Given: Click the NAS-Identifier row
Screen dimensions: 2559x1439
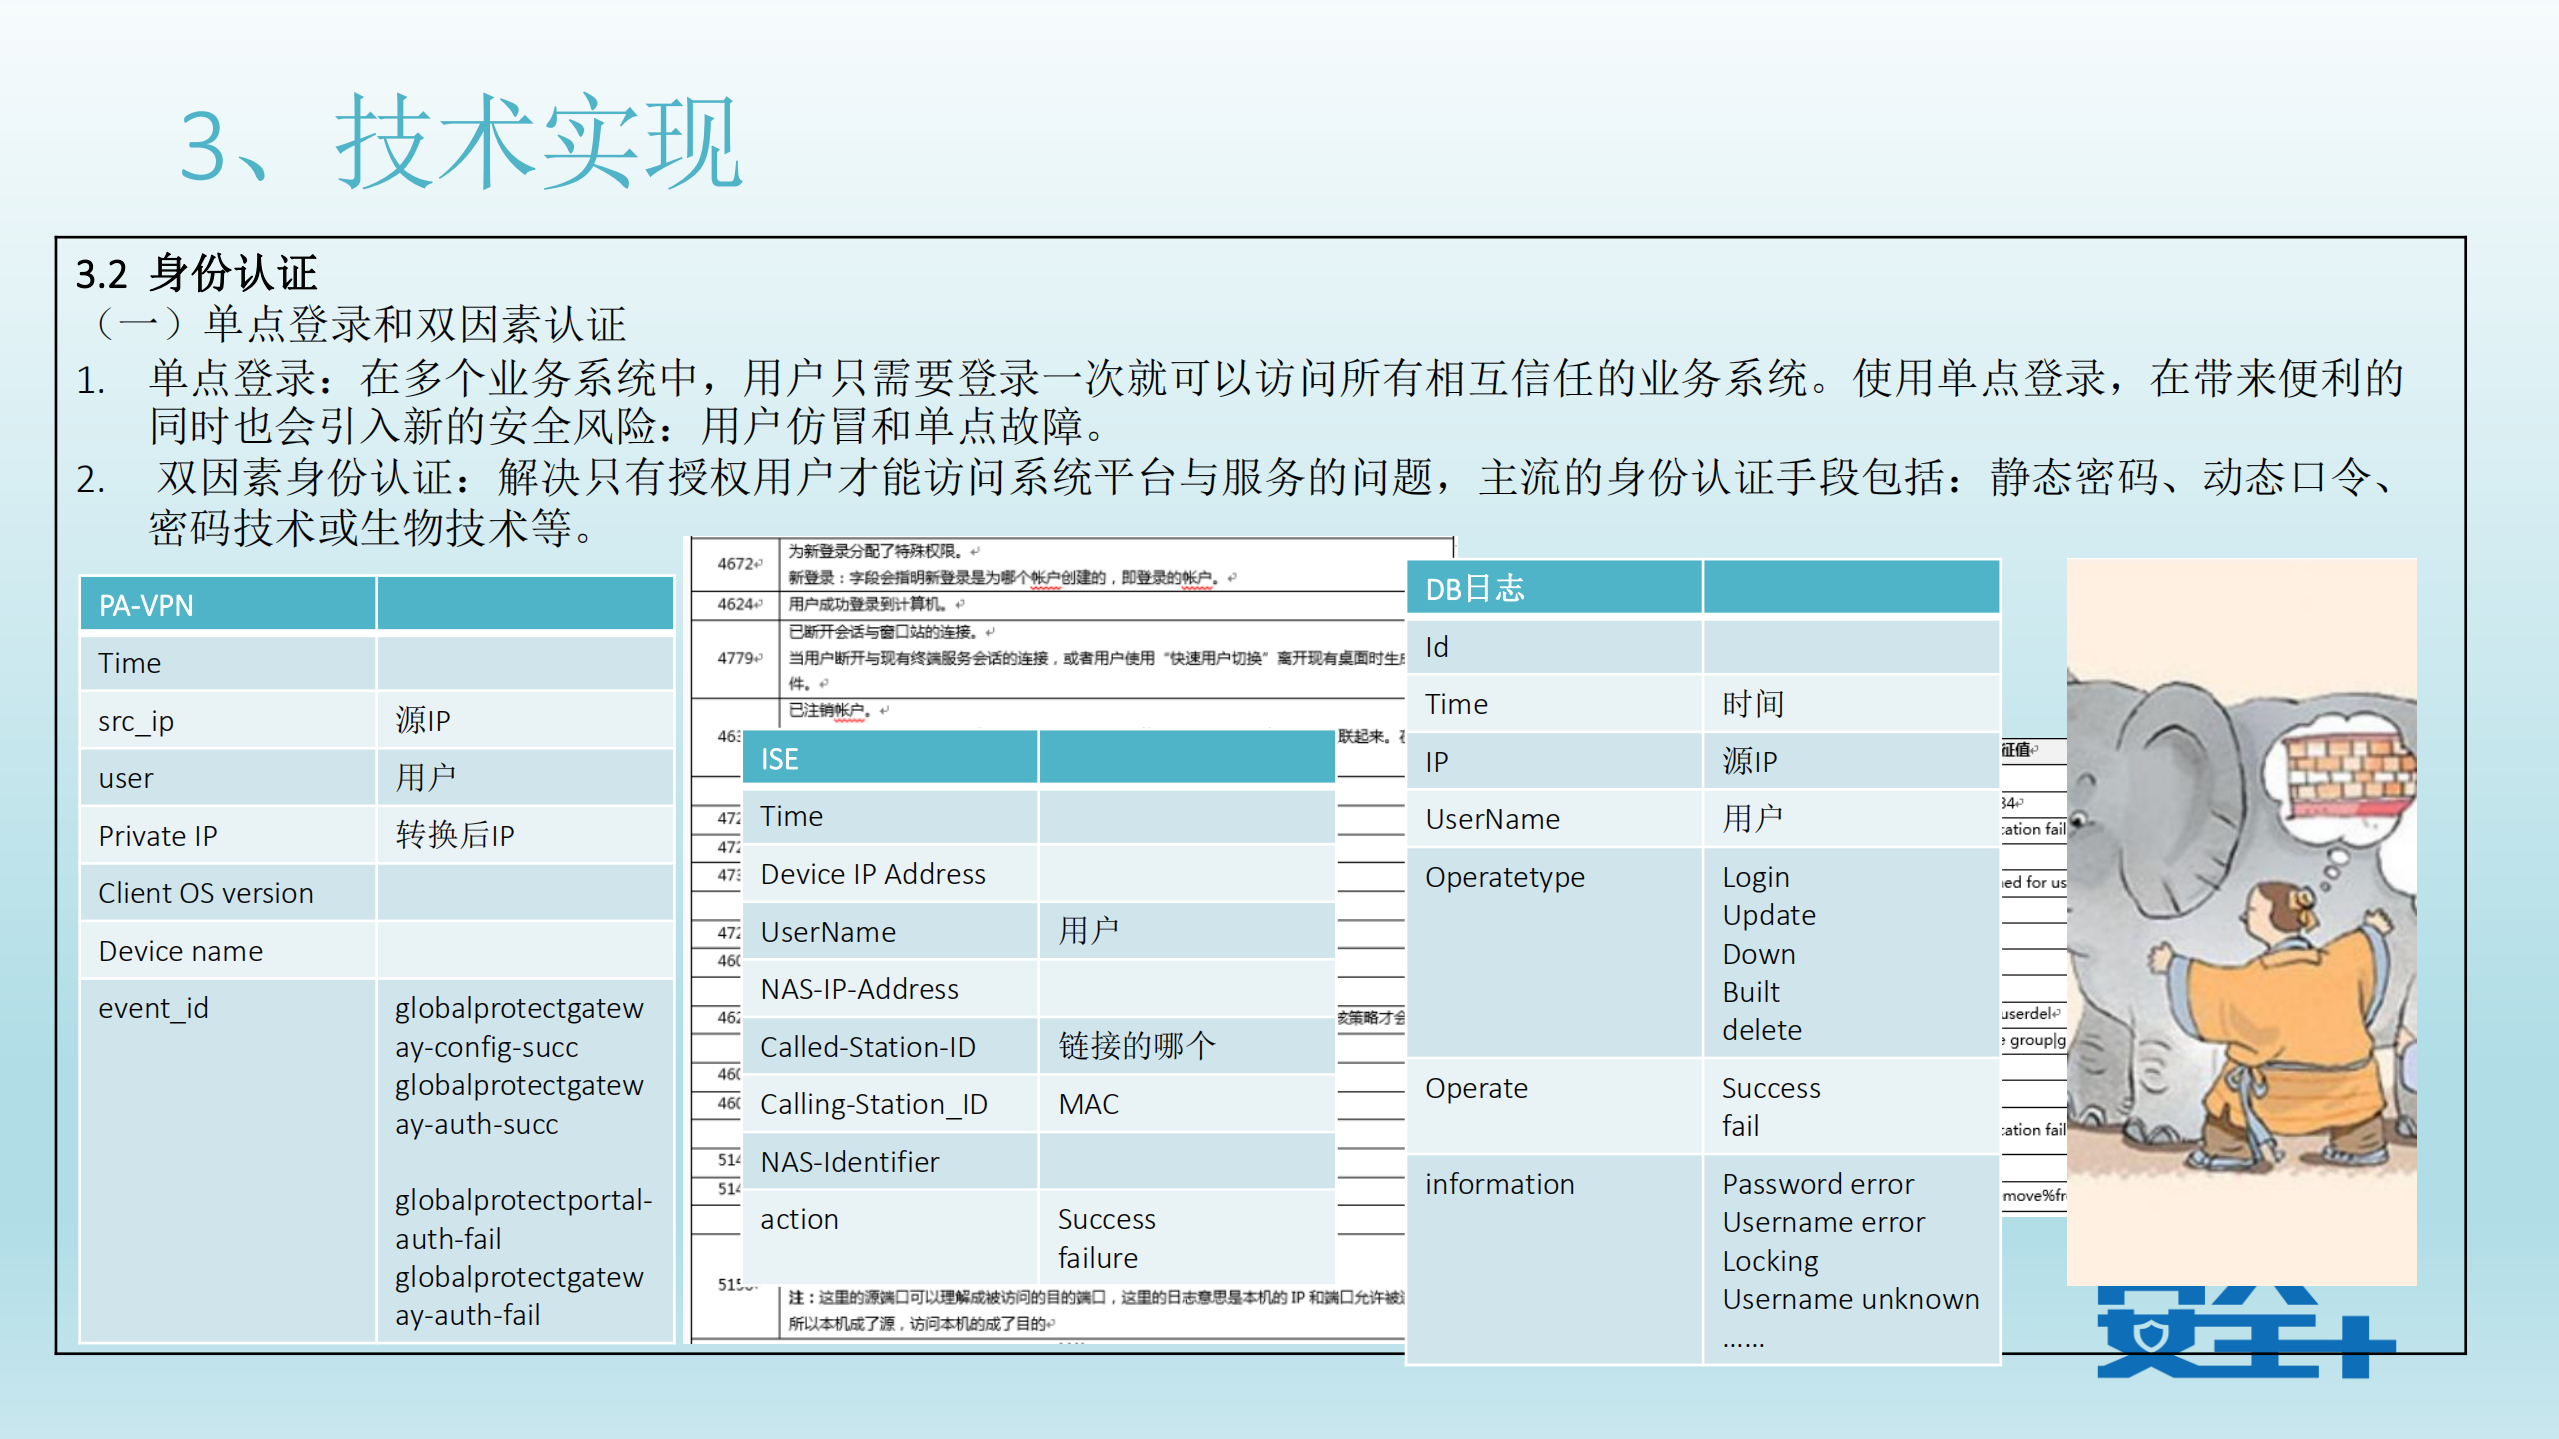Looking at the screenshot, I should [x=850, y=1161].
